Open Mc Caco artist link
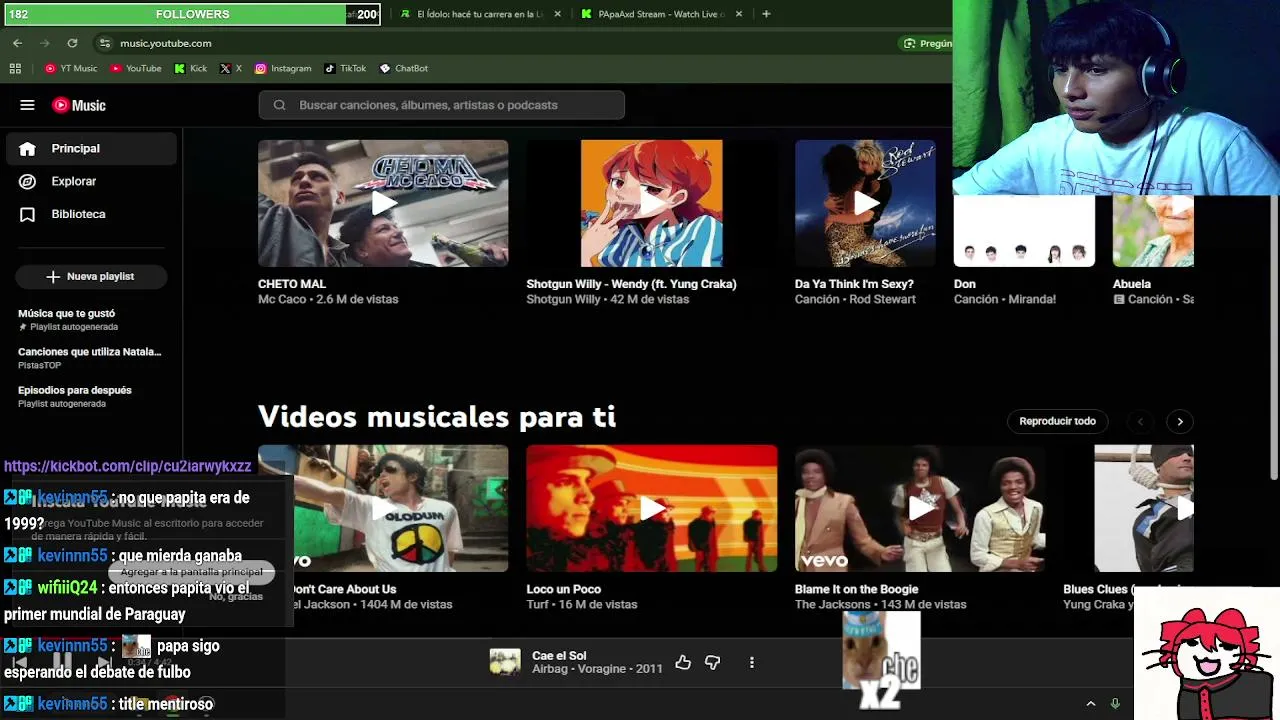The width and height of the screenshot is (1280, 720). coord(282,299)
